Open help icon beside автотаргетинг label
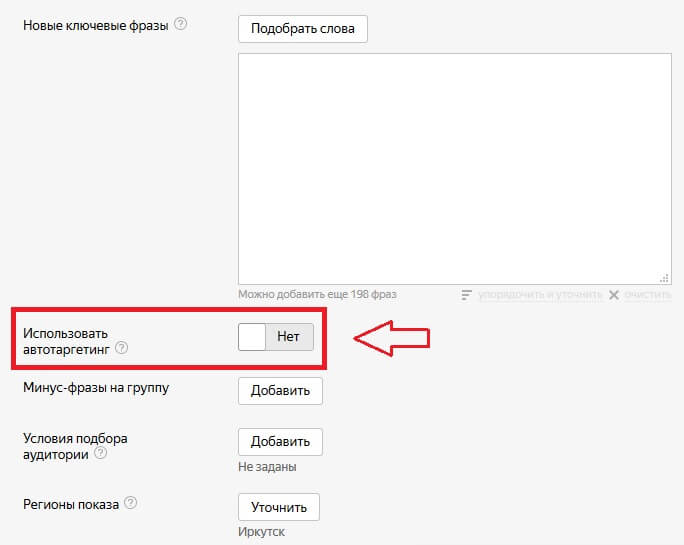Image resolution: width=684 pixels, height=545 pixels. tap(121, 348)
